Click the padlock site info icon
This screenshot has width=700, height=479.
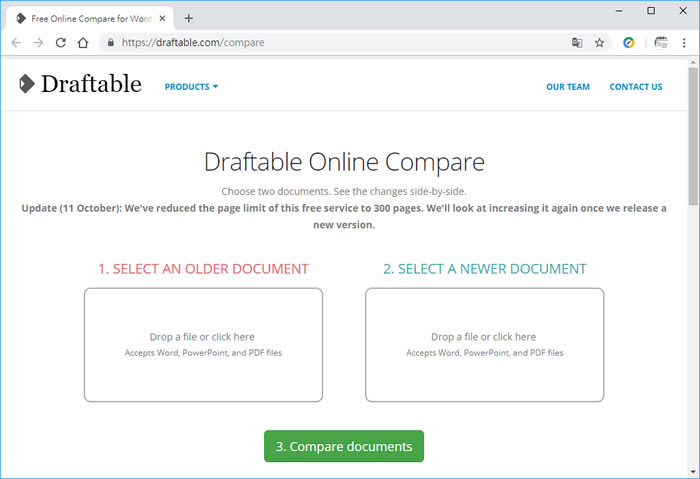click(111, 42)
